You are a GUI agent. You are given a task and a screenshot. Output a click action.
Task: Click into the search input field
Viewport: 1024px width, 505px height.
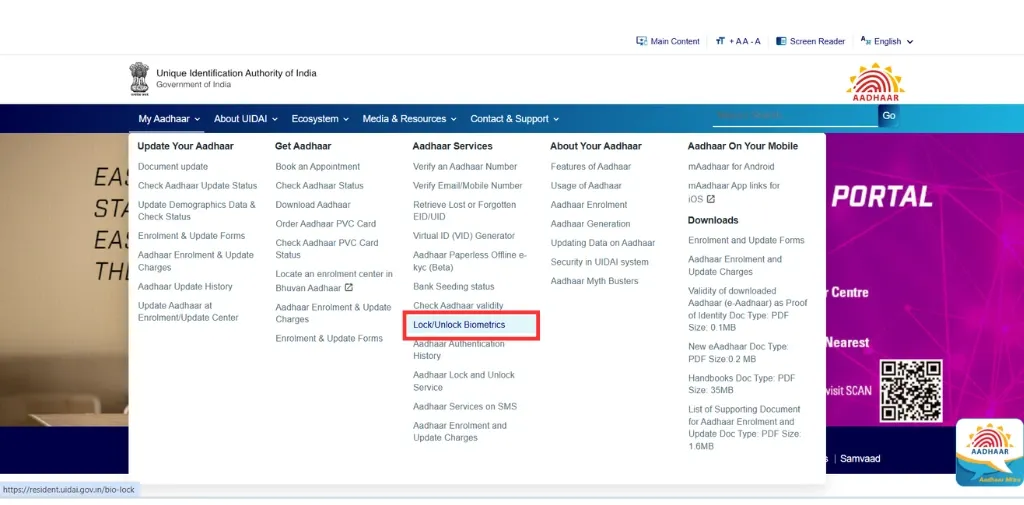pyautogui.click(x=795, y=116)
